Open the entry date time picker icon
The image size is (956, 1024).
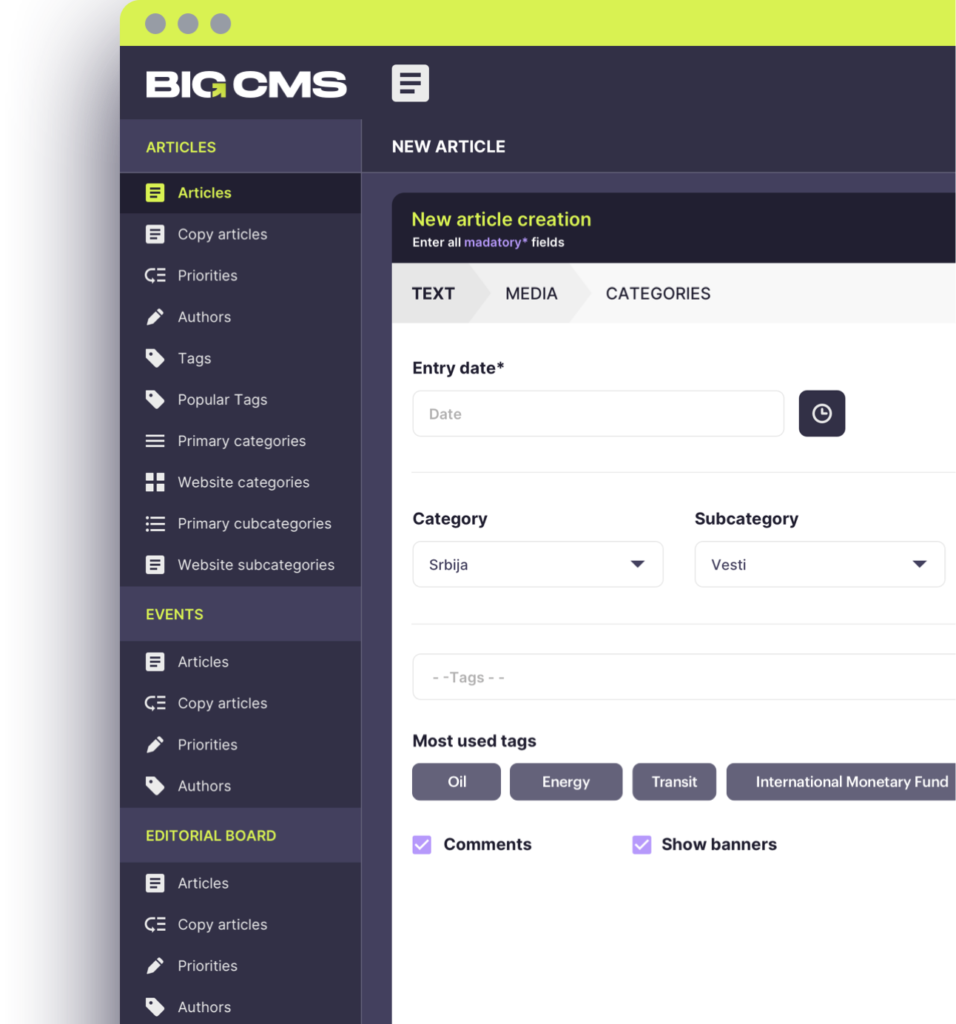coord(821,413)
